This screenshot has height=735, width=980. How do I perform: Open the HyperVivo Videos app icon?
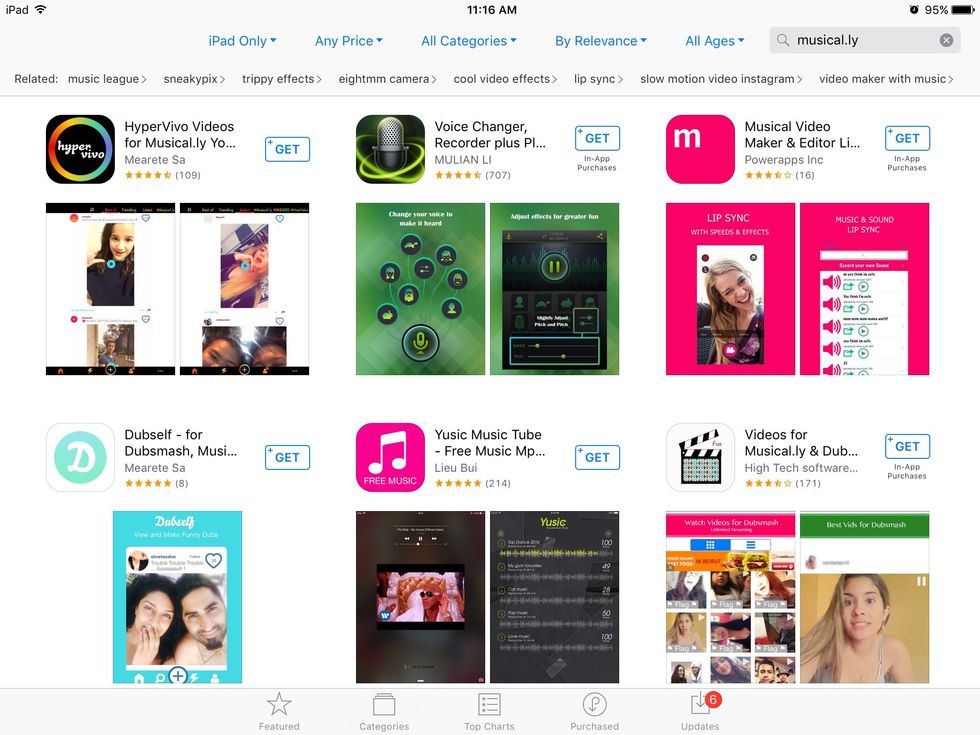click(x=80, y=149)
